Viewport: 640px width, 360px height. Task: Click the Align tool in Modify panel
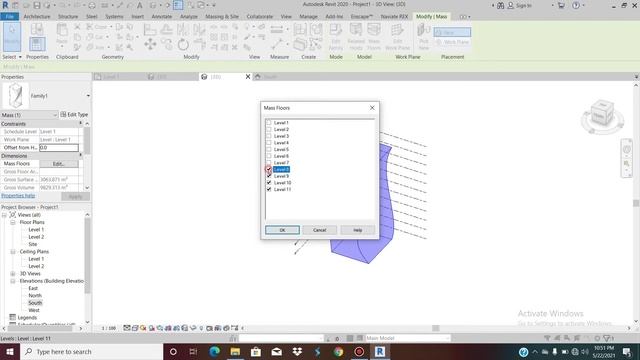(150, 29)
